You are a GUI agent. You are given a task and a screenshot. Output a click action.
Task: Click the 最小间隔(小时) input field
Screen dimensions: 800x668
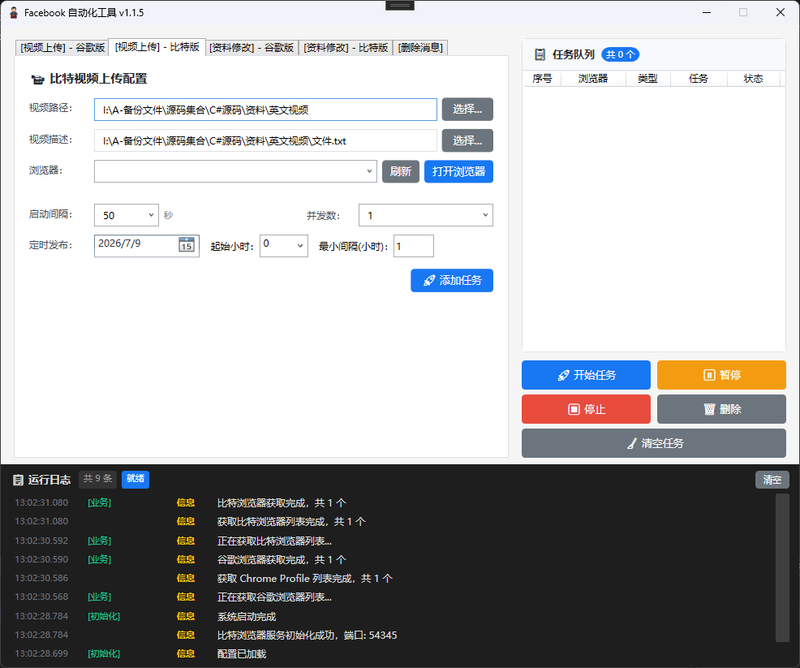[x=413, y=246]
